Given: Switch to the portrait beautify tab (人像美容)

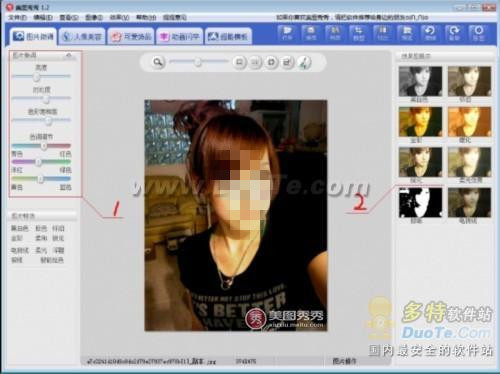Looking at the screenshot, I should pyautogui.click(x=82, y=36).
